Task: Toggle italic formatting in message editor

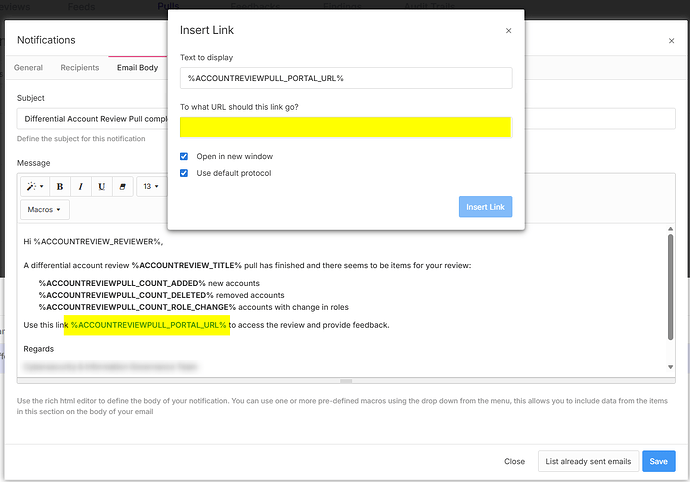Action: click(81, 187)
